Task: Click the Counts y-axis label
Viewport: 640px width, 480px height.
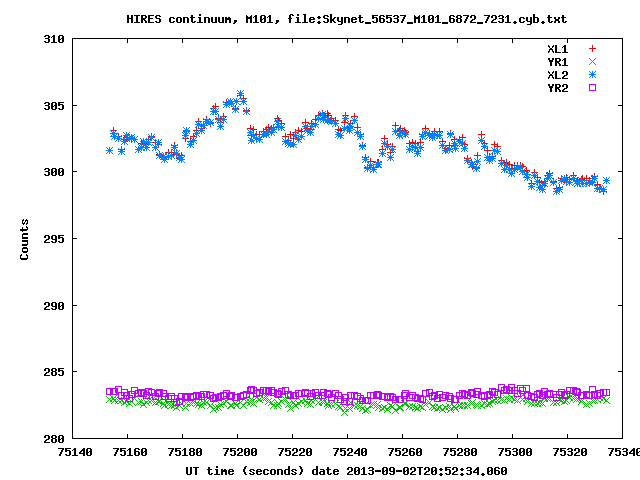Action: pos(24,239)
